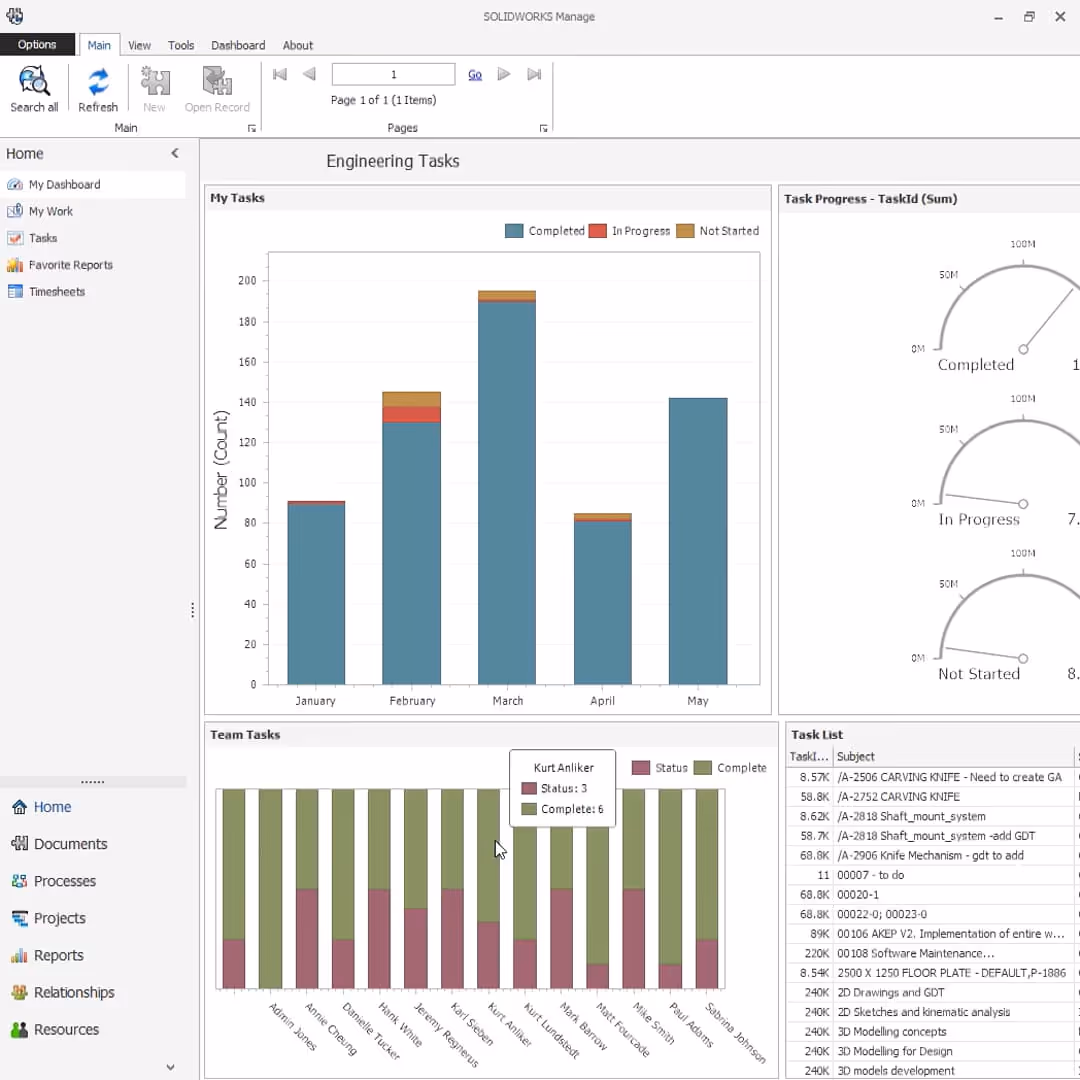The width and height of the screenshot is (1080, 1080).
Task: Switch to the View ribbon tab
Action: click(139, 45)
